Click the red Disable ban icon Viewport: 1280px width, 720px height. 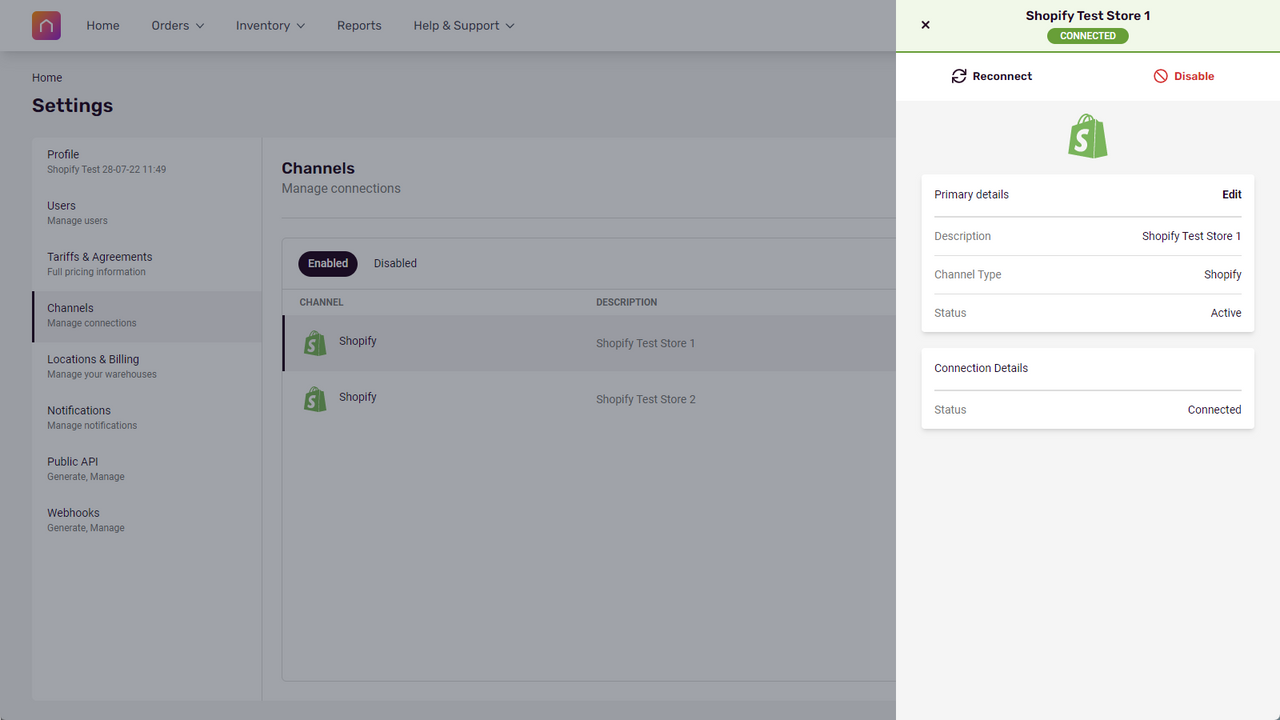[1161, 76]
